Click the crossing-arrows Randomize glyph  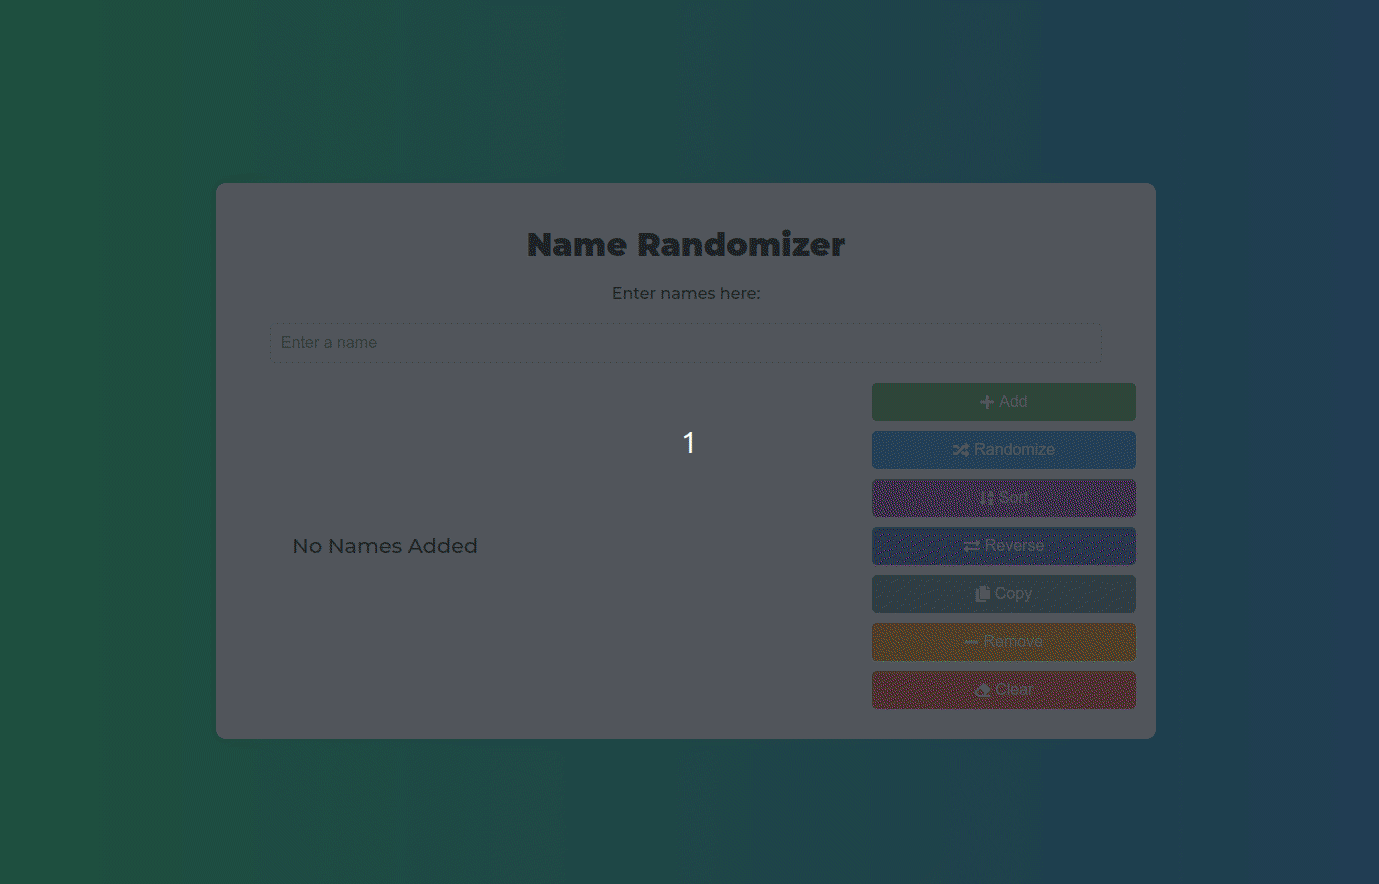960,450
